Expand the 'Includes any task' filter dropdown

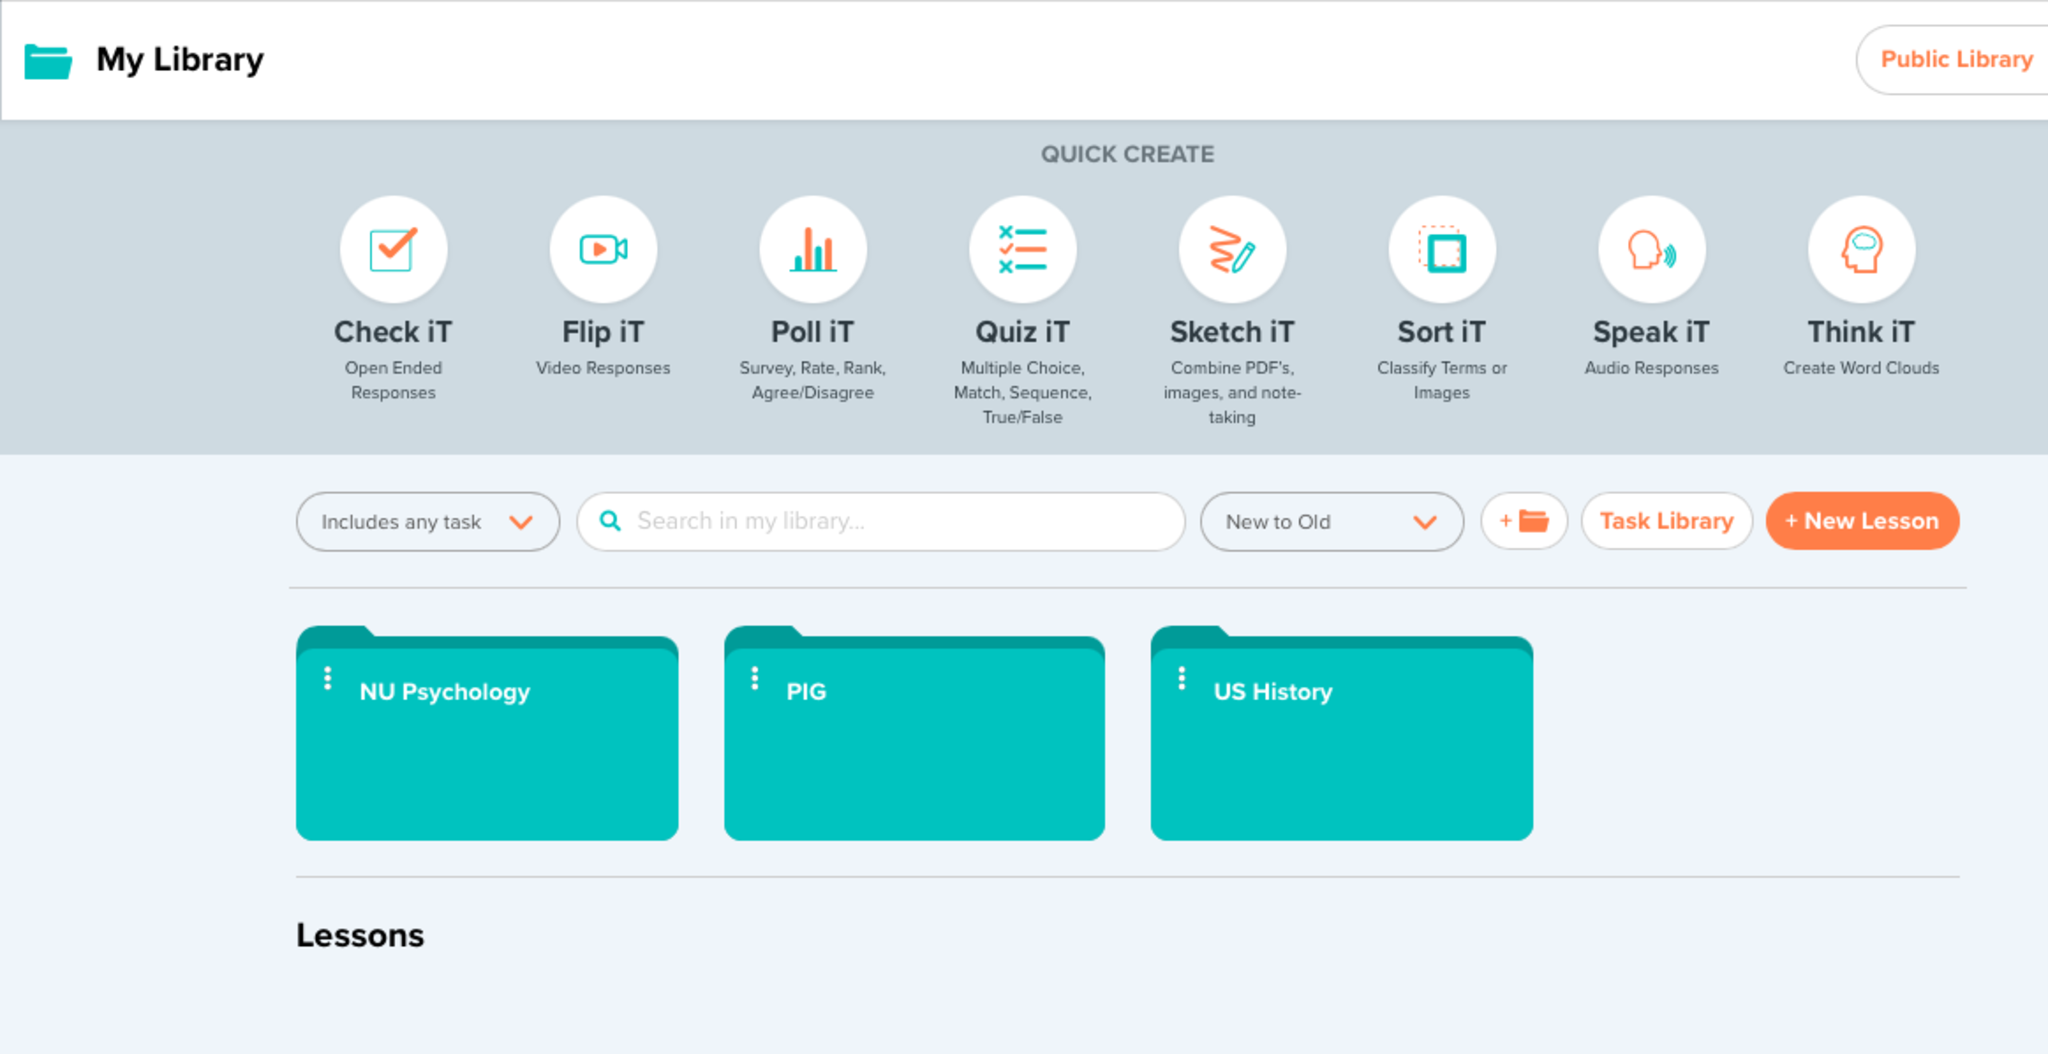(x=427, y=521)
